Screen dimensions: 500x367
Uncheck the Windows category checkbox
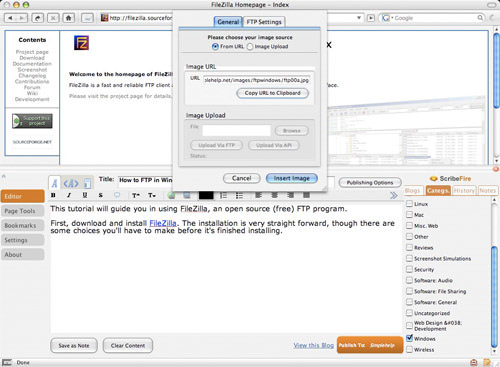[409, 338]
